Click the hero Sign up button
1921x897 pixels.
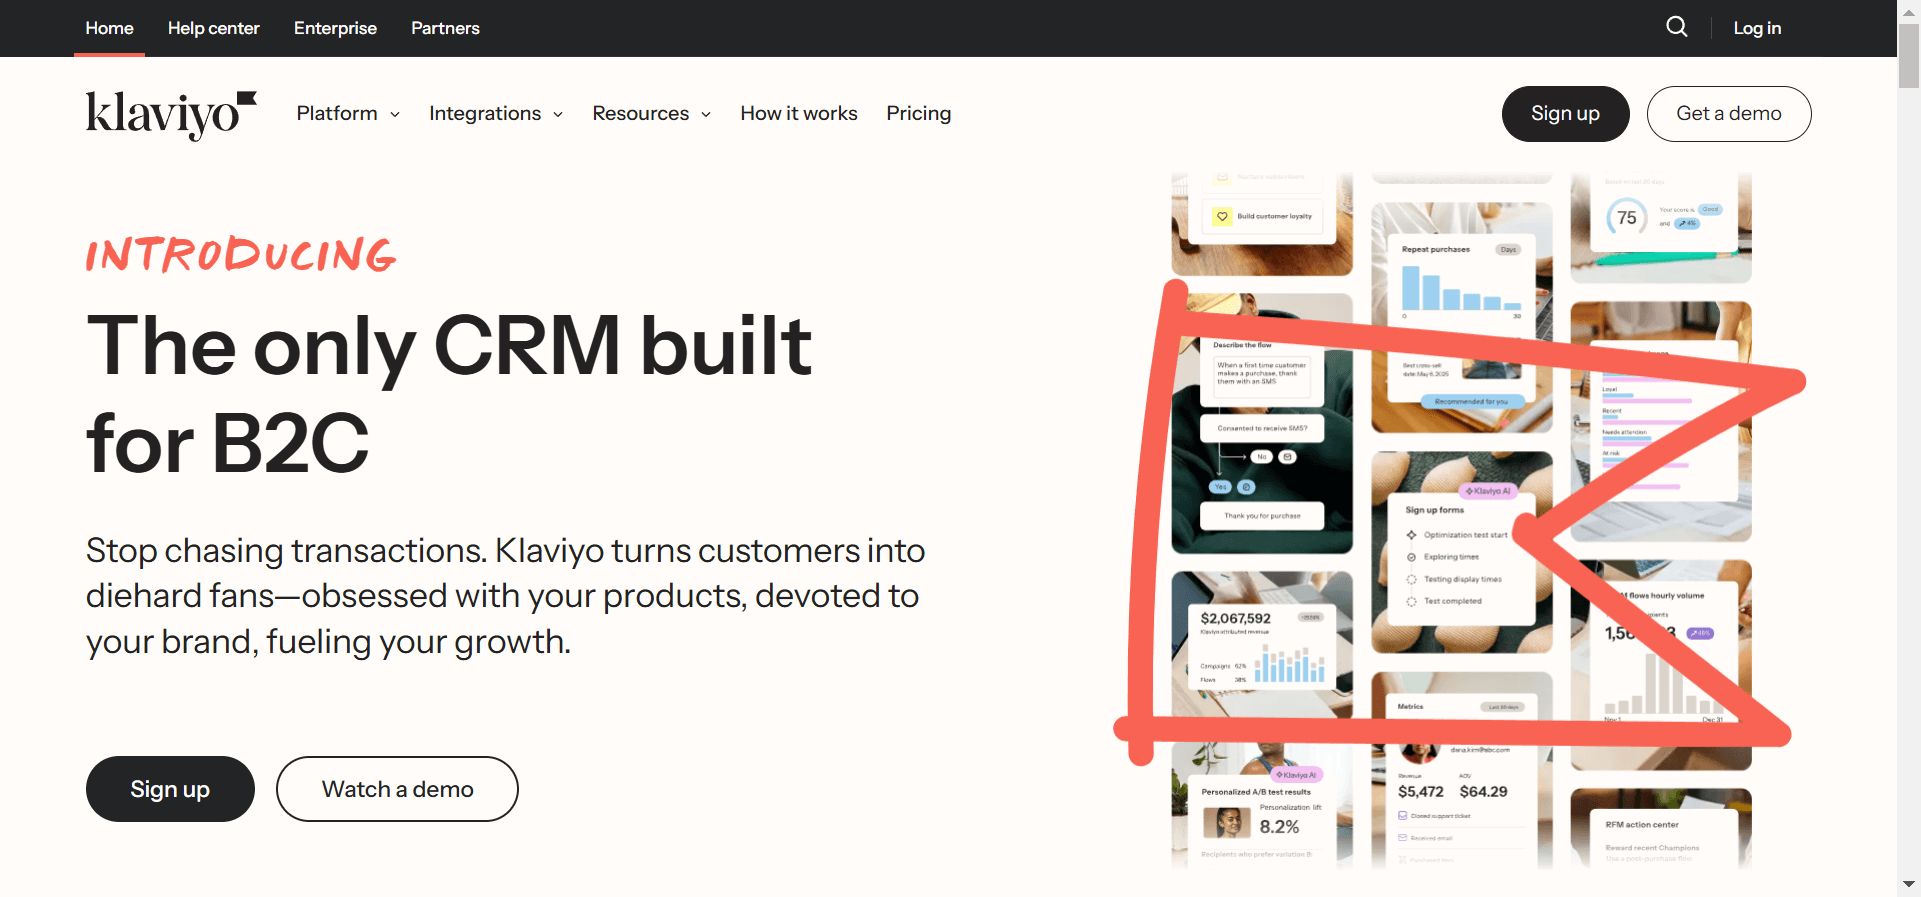(170, 789)
